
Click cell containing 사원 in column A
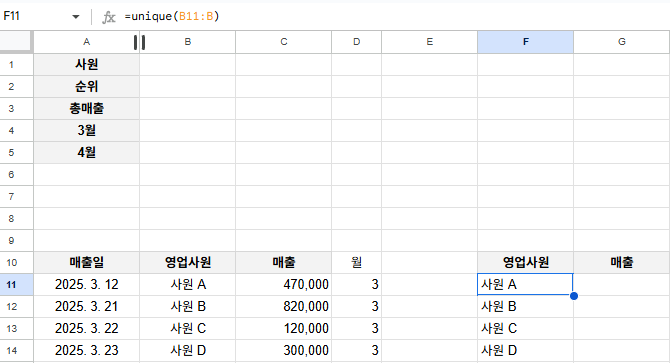(86, 64)
